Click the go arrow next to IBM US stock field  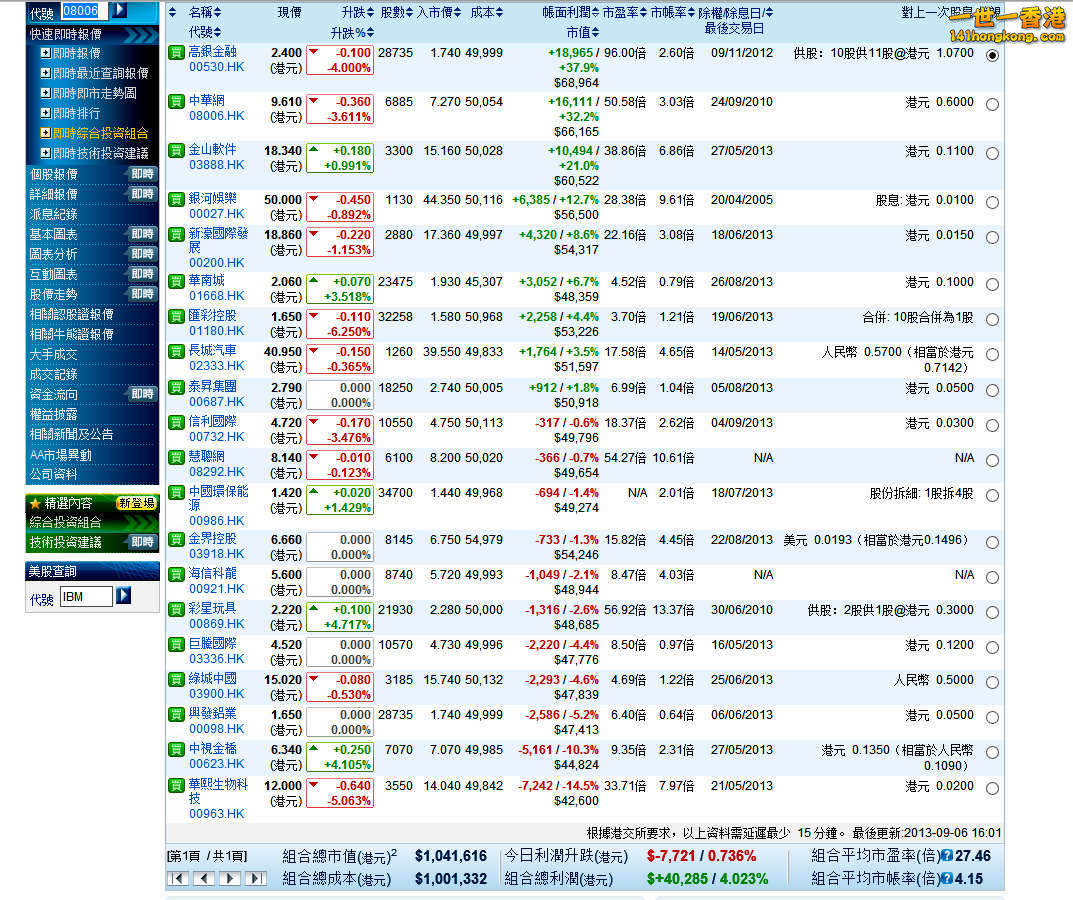(x=123, y=595)
